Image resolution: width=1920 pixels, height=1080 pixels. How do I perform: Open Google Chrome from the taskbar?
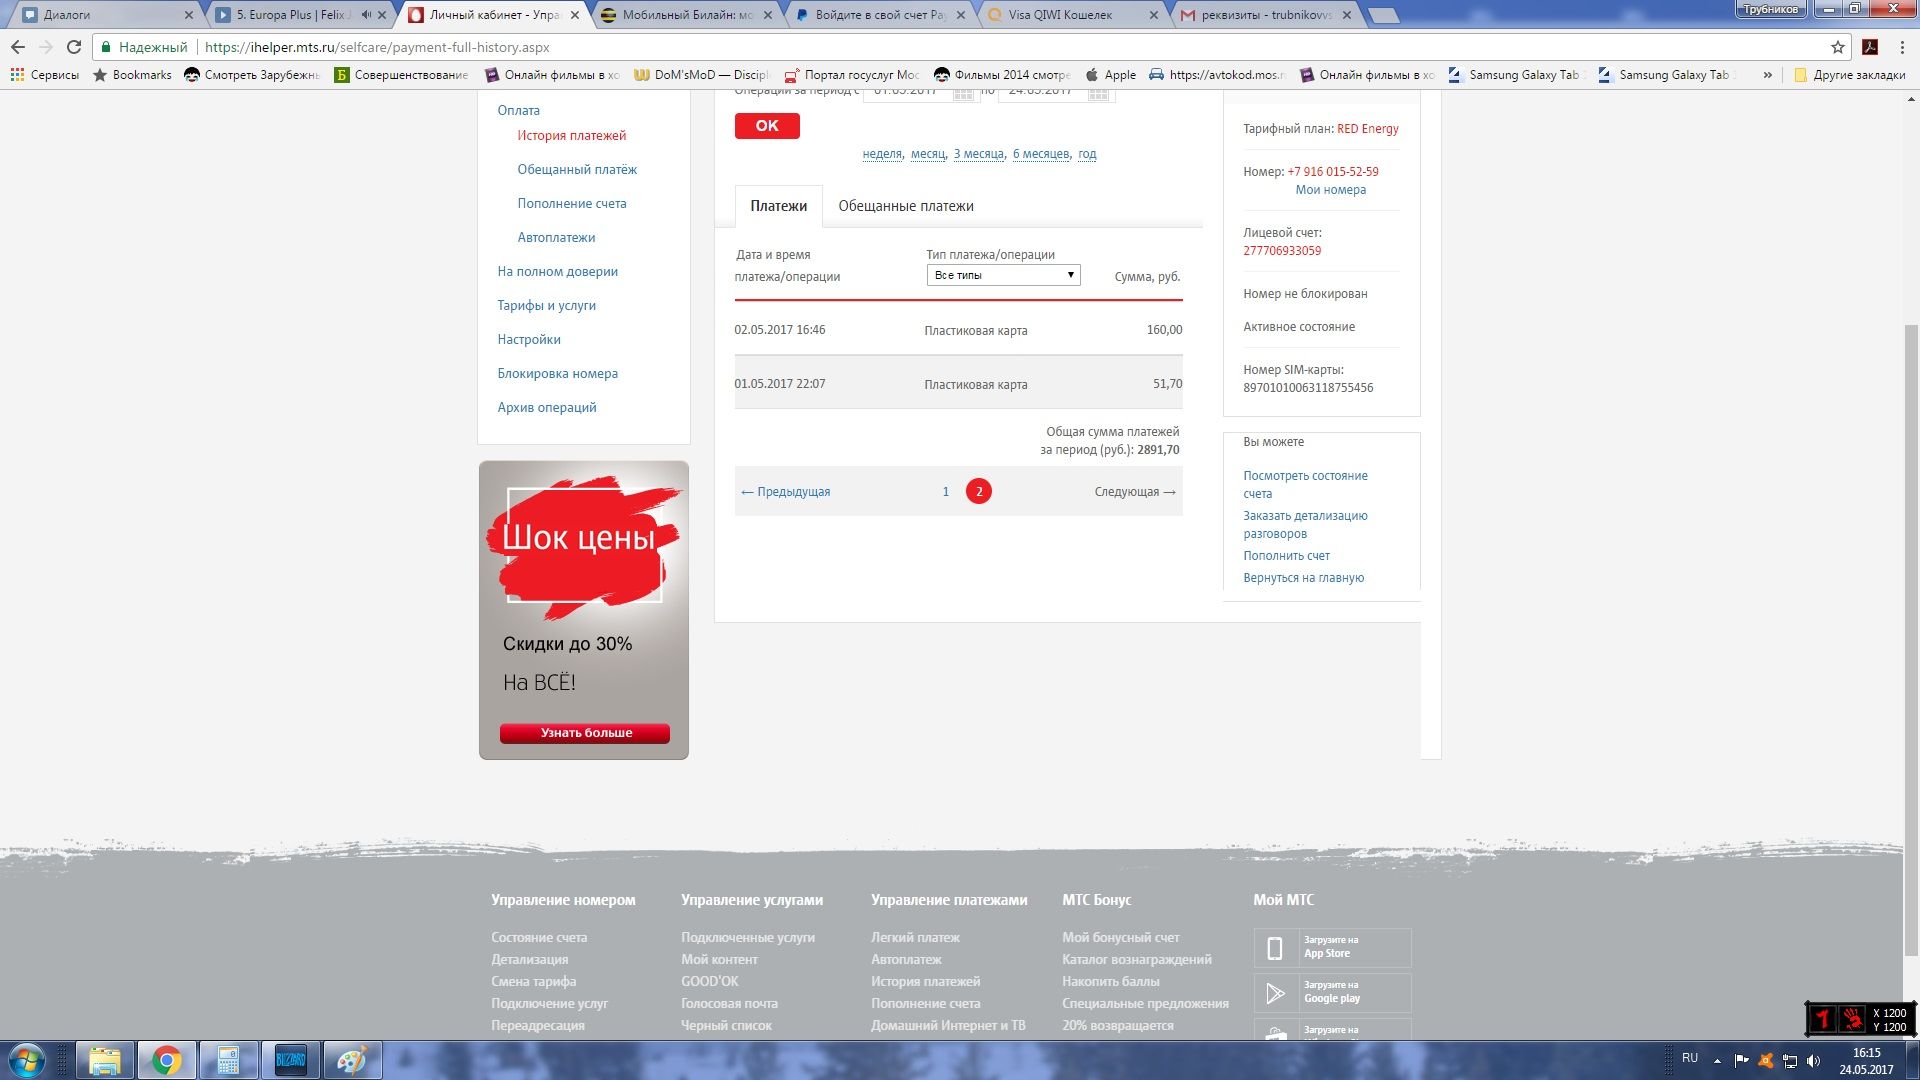pyautogui.click(x=166, y=1060)
